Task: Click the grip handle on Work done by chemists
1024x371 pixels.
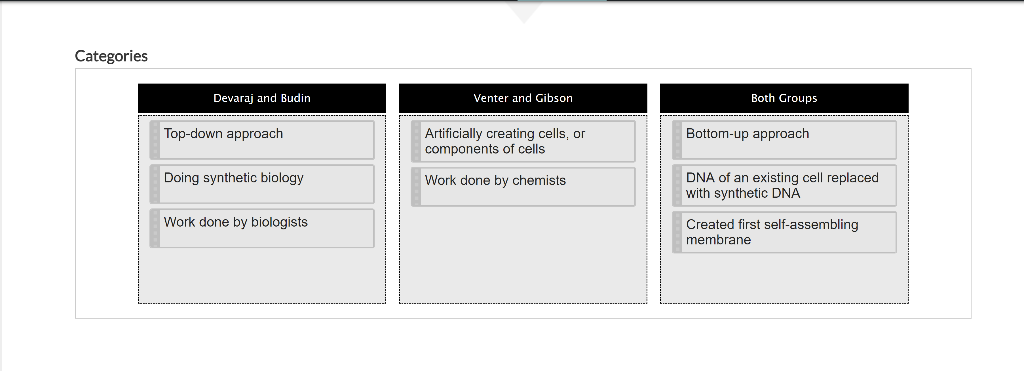Action: 416,187
